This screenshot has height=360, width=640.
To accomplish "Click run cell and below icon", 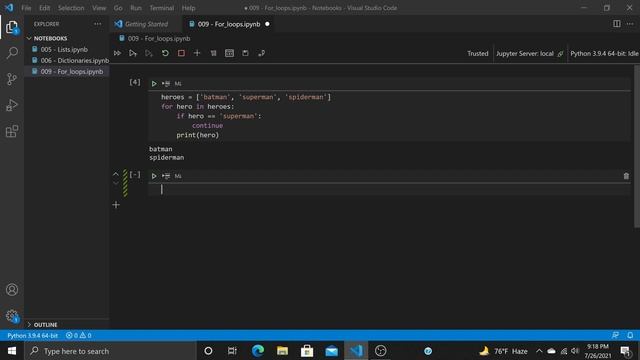I will point(149,53).
